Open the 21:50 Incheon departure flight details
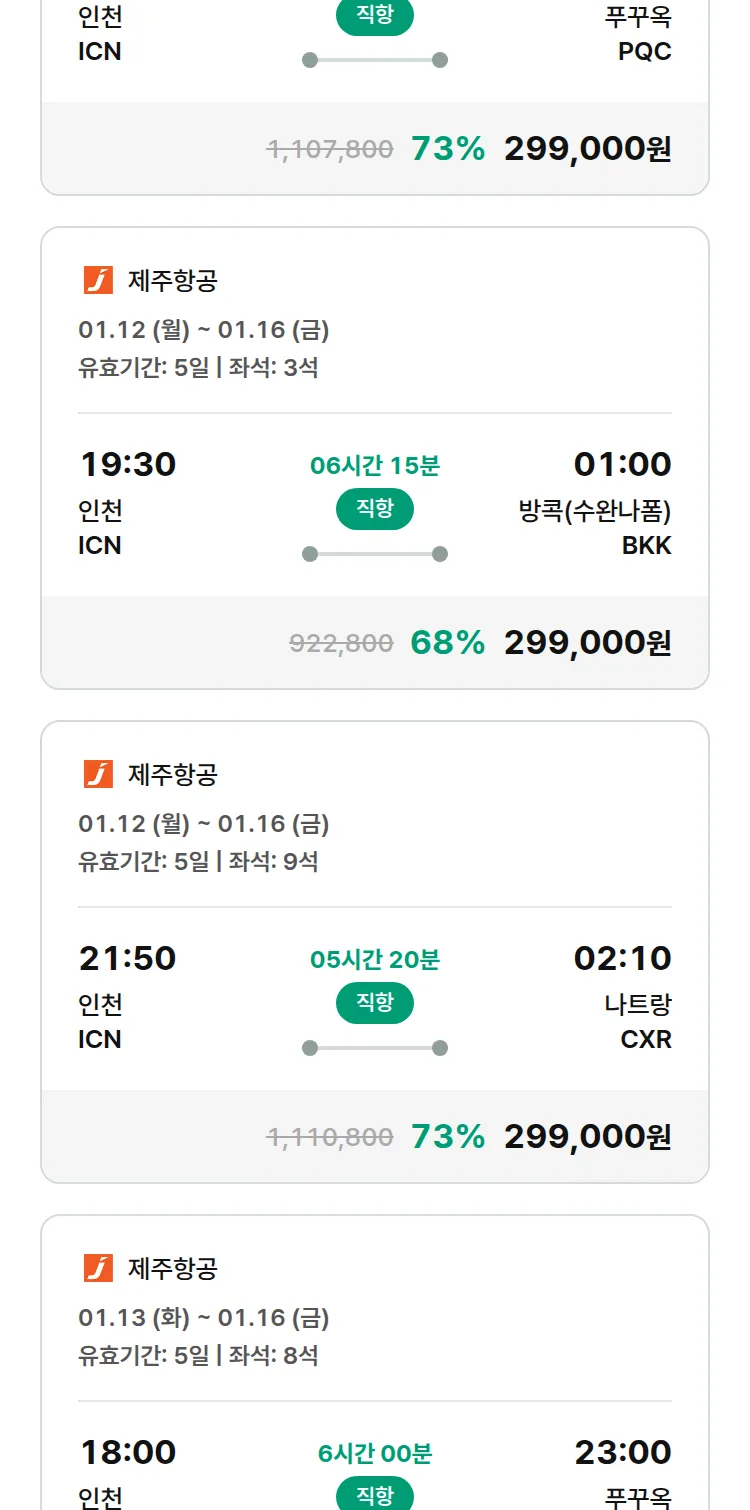This screenshot has height=1510, width=750. (x=127, y=958)
